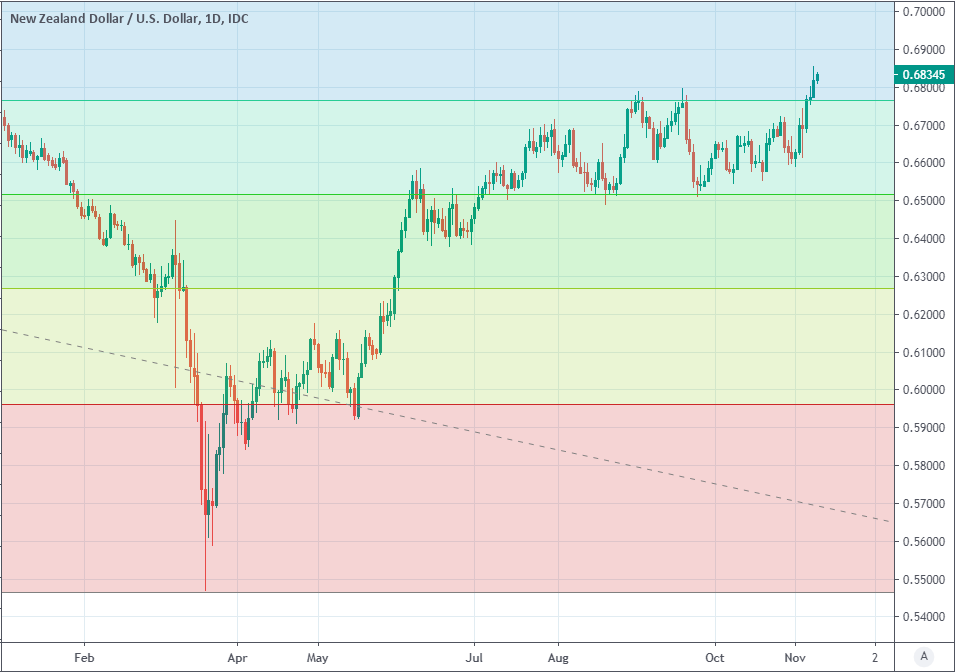Select the red horizontal level line
The height and width of the screenshot is (672, 955).
point(600,405)
